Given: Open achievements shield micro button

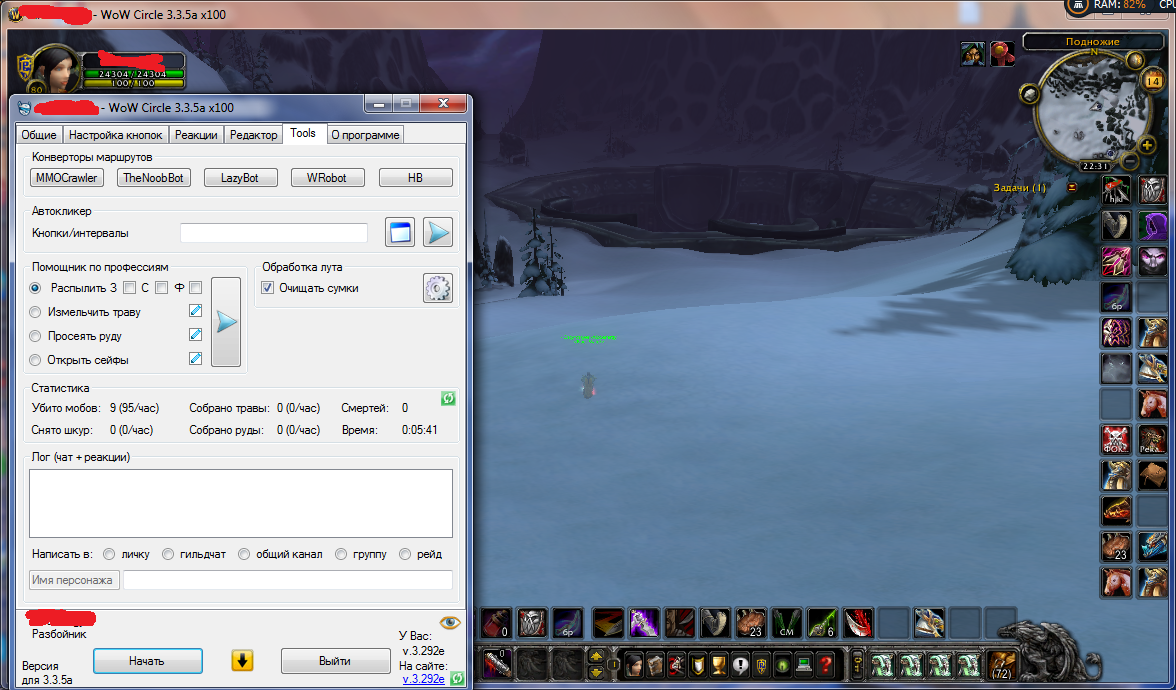Looking at the screenshot, I should [698, 664].
